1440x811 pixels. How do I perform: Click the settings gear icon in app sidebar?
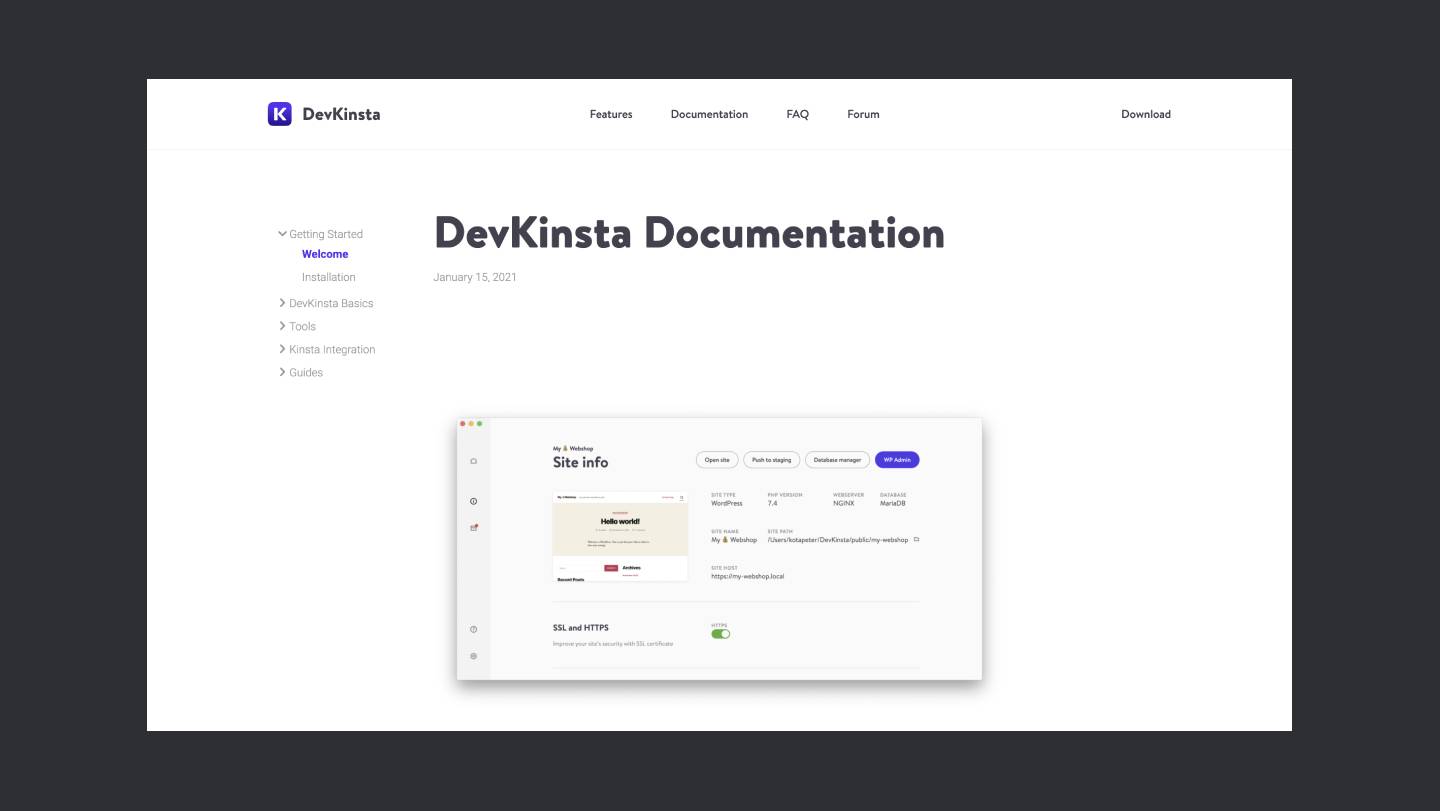point(474,656)
